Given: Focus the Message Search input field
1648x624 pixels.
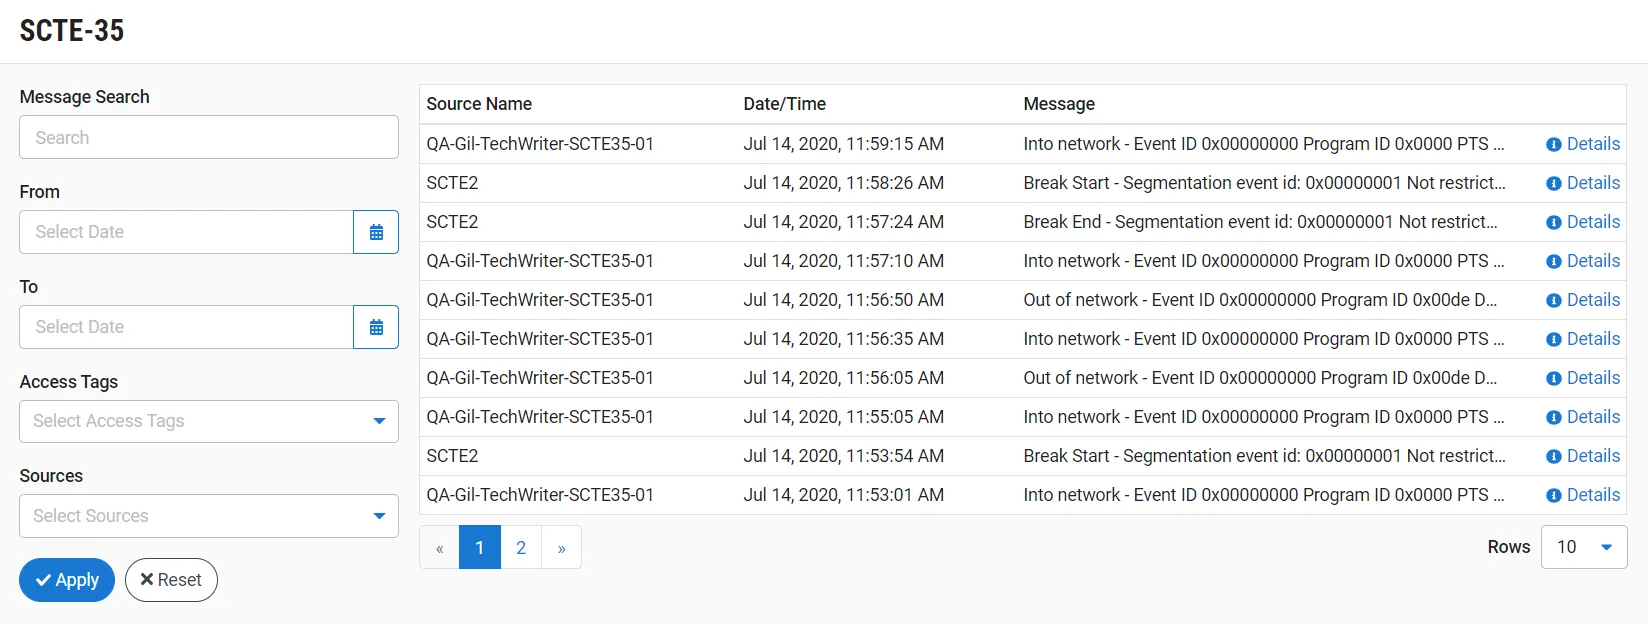Looking at the screenshot, I should click(209, 137).
